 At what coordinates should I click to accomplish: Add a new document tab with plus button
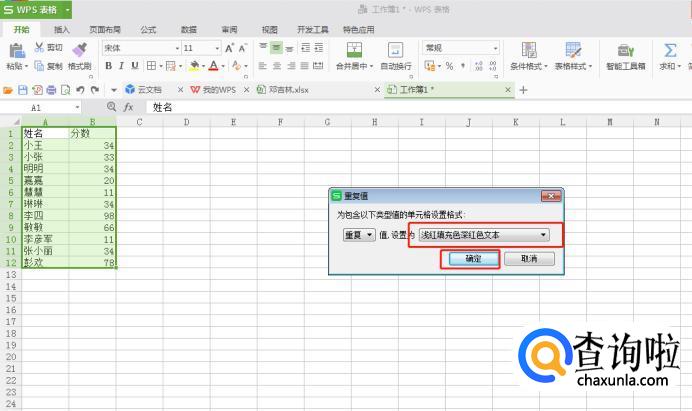point(523,90)
